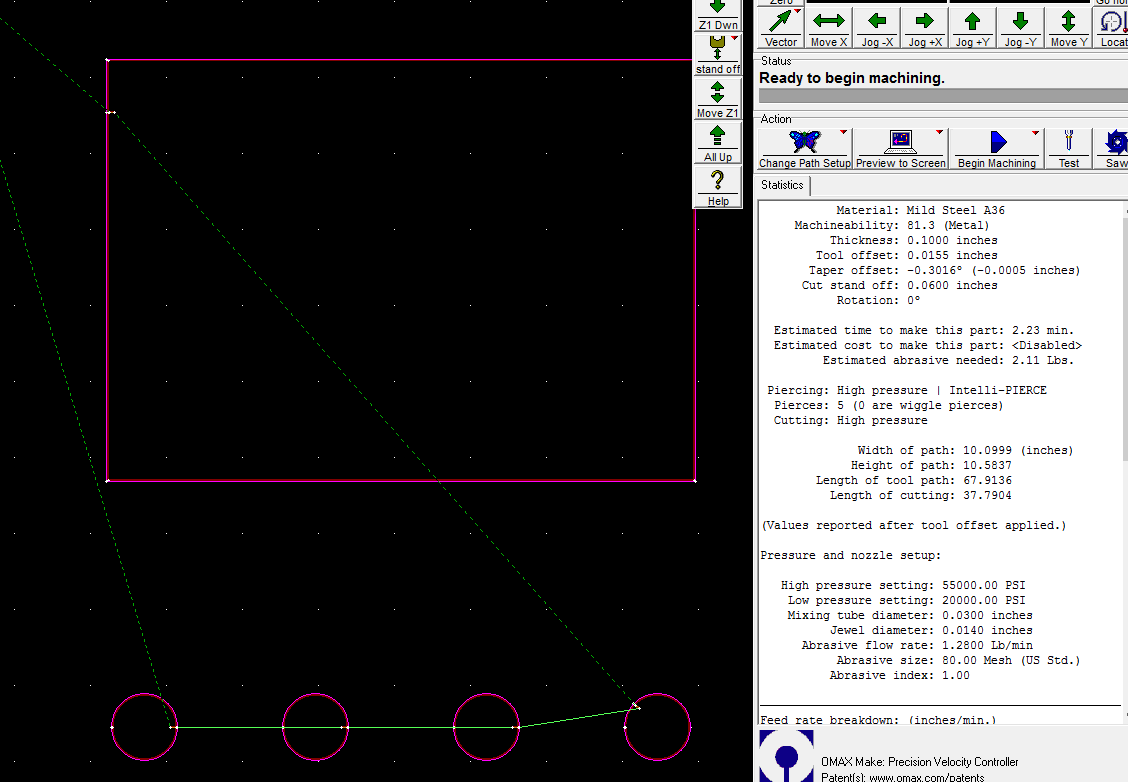Click the Vector move icon
This screenshot has width=1128, height=782.
pyautogui.click(x=781, y=22)
